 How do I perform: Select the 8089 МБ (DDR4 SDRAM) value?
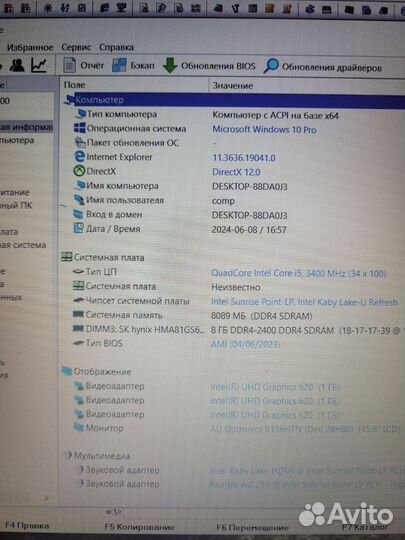[x=262, y=316]
